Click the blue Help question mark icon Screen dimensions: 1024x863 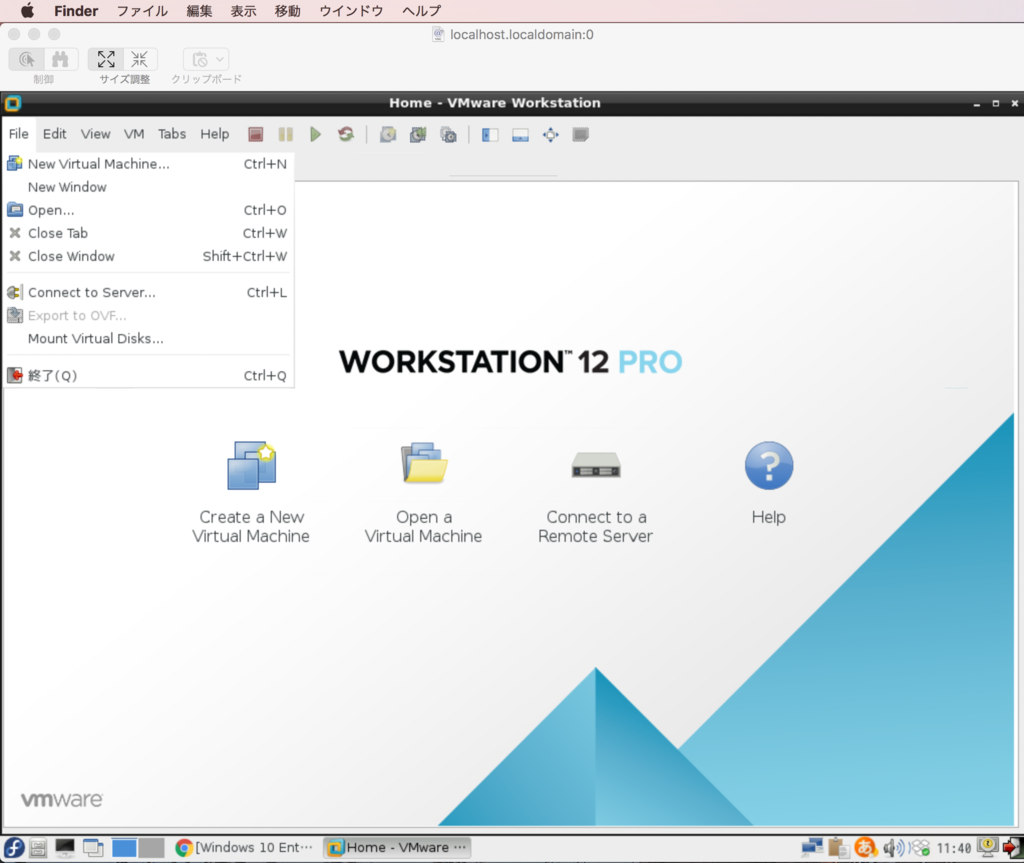[x=769, y=466]
